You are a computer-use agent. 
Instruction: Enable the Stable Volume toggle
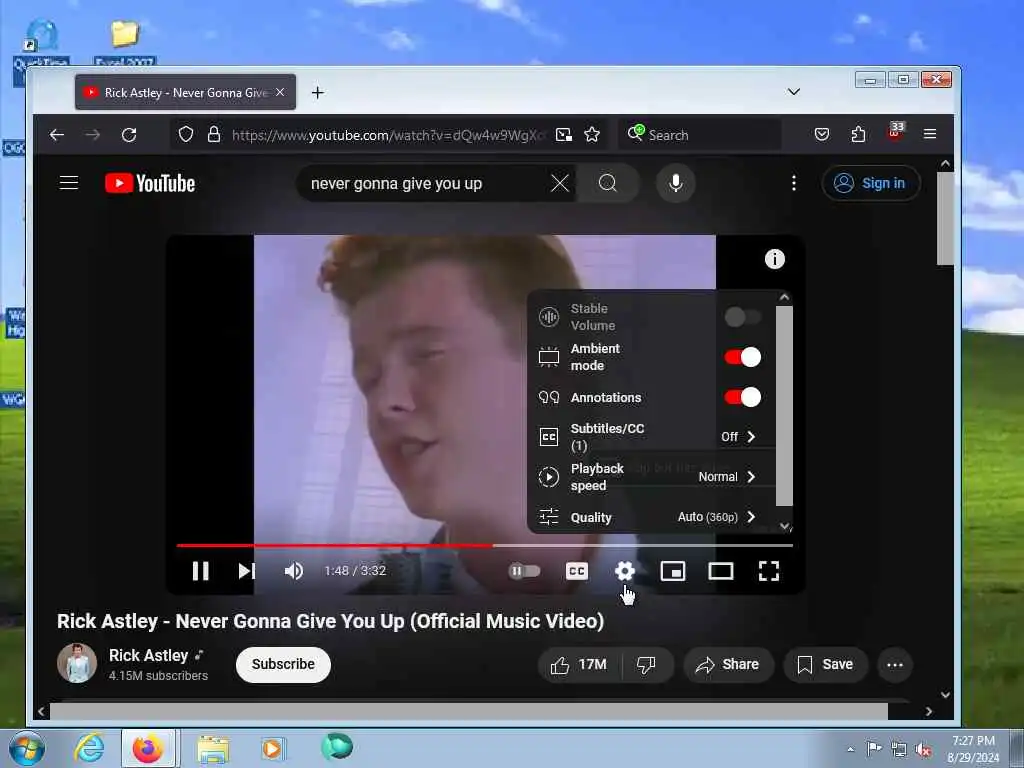[743, 317]
